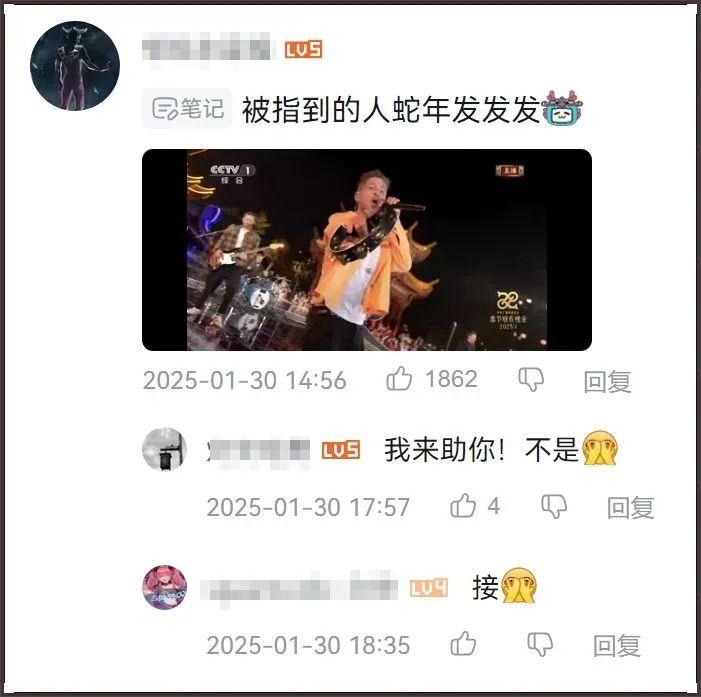Click 回复 under the 18:35 reply
This screenshot has height=697, width=701.
tap(617, 646)
